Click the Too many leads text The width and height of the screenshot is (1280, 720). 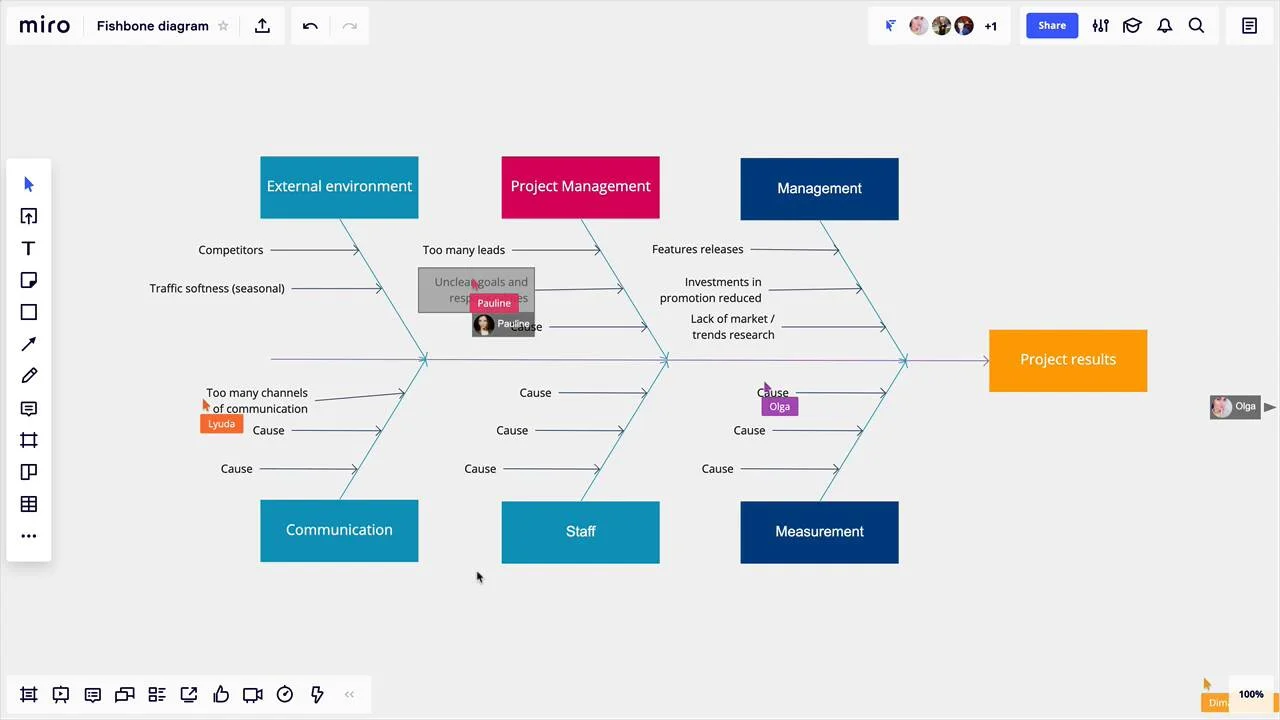coord(464,250)
